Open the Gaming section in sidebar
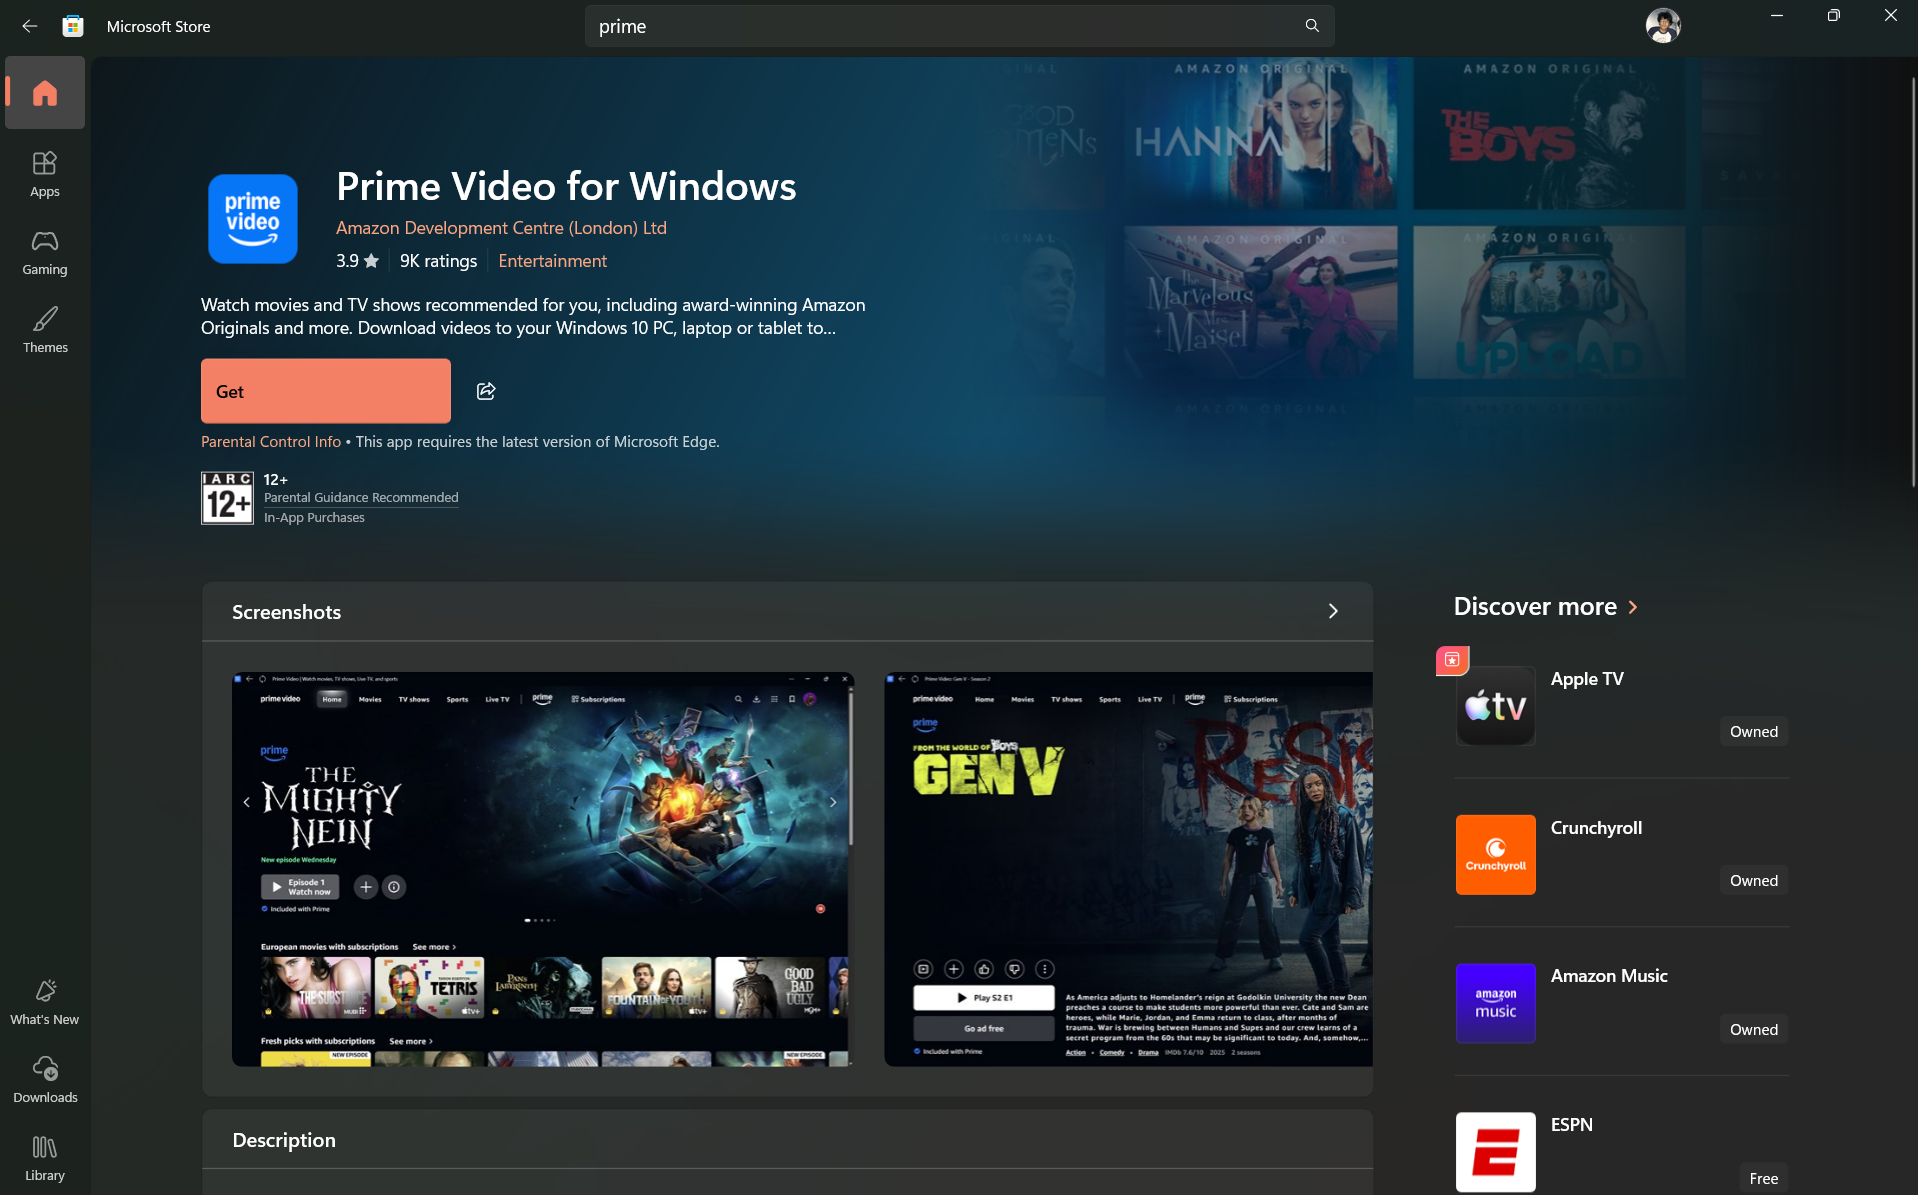Viewport: 1918px width, 1195px height. 45,252
